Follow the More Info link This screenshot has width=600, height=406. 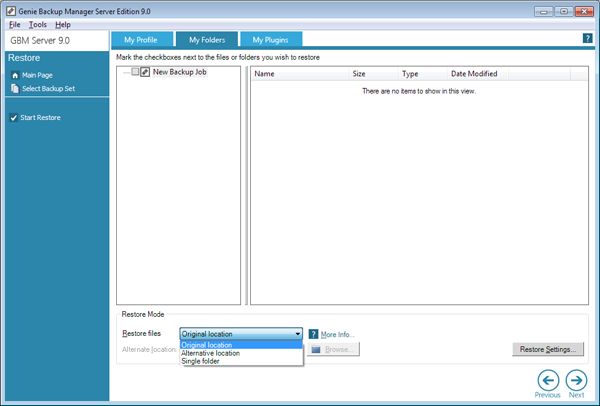[338, 334]
